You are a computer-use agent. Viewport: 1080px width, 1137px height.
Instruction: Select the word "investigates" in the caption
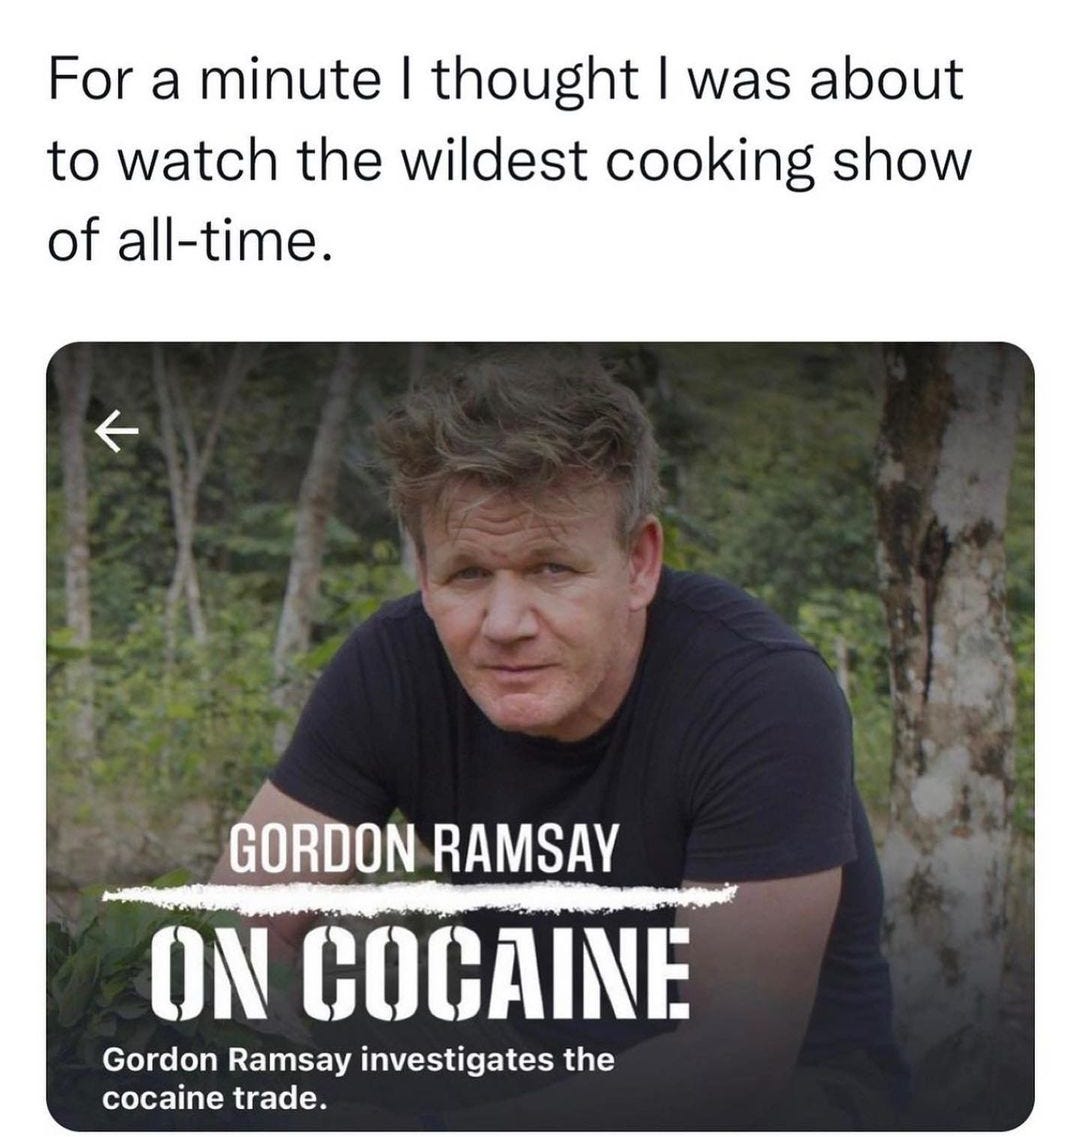(458, 1059)
